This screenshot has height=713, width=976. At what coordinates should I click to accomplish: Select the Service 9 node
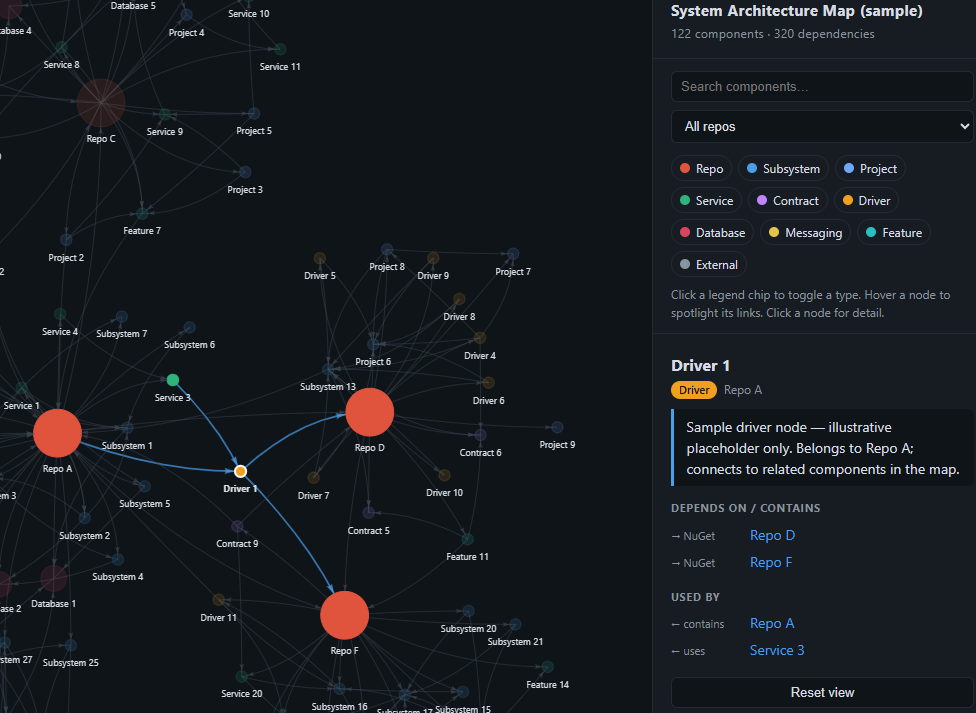(165, 115)
